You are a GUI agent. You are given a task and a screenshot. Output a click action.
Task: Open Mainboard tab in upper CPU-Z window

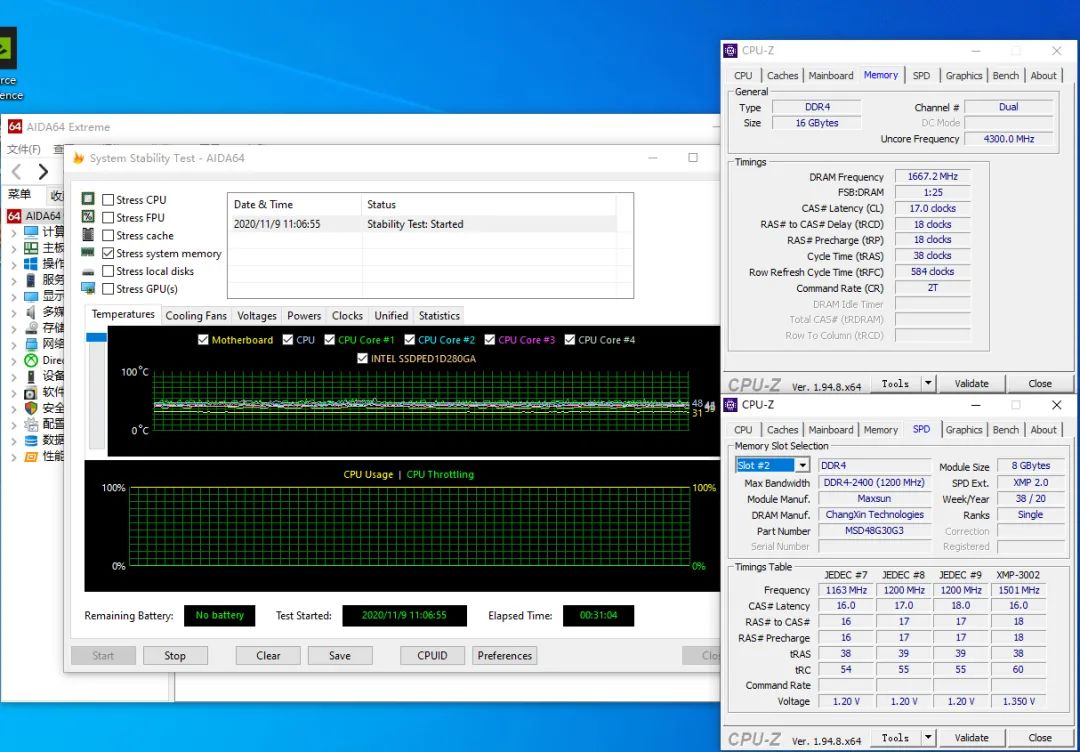831,76
